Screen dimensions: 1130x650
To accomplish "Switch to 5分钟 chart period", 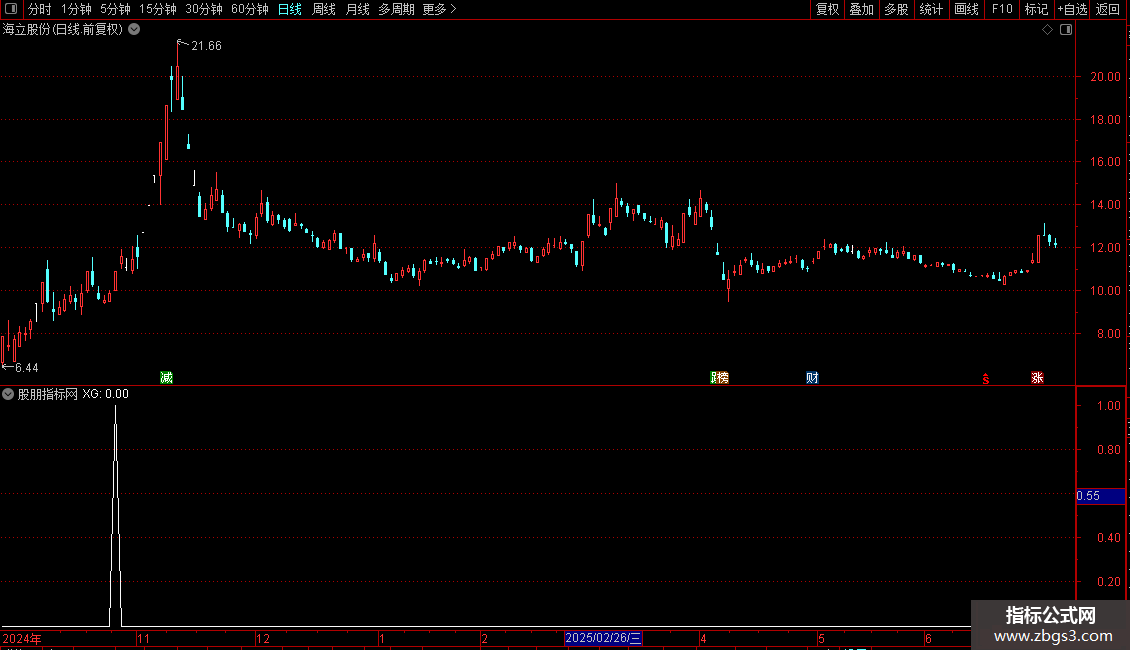I will pyautogui.click(x=115, y=9).
